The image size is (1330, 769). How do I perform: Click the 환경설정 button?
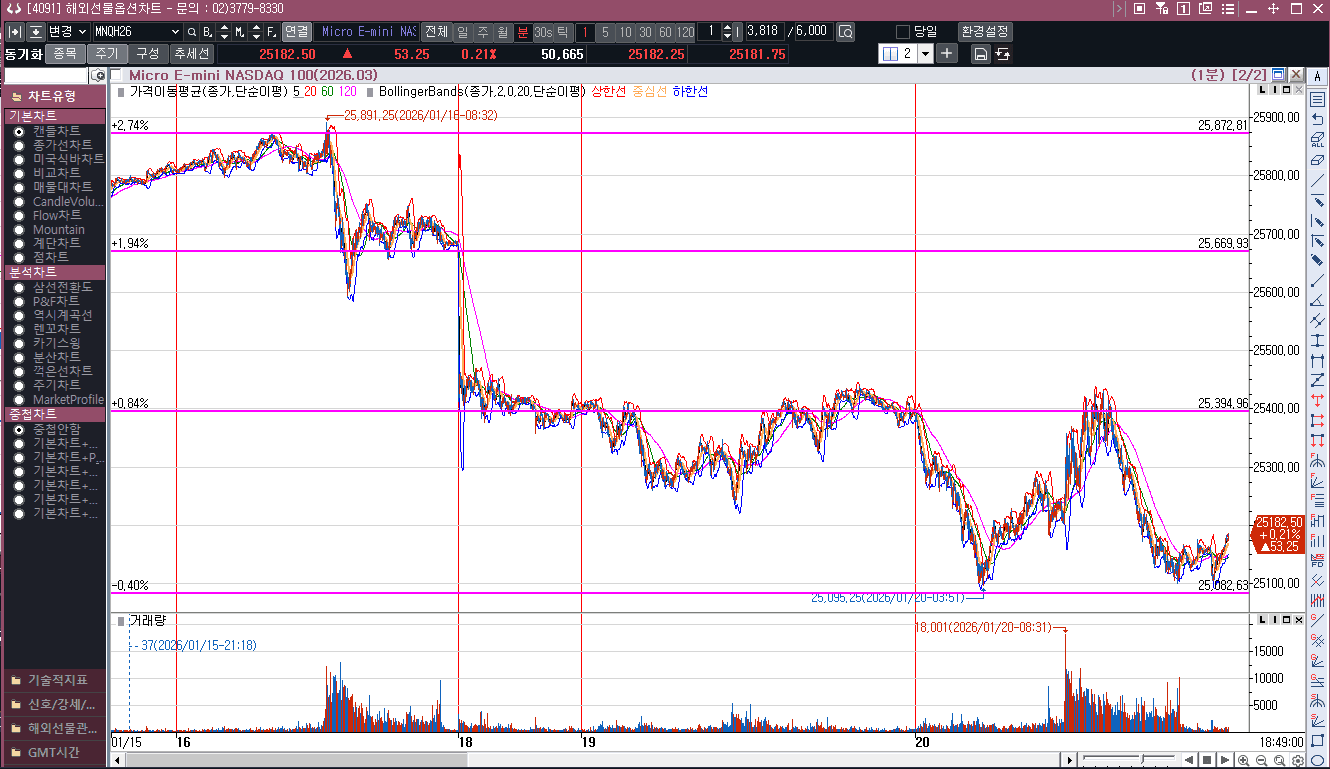[x=984, y=32]
